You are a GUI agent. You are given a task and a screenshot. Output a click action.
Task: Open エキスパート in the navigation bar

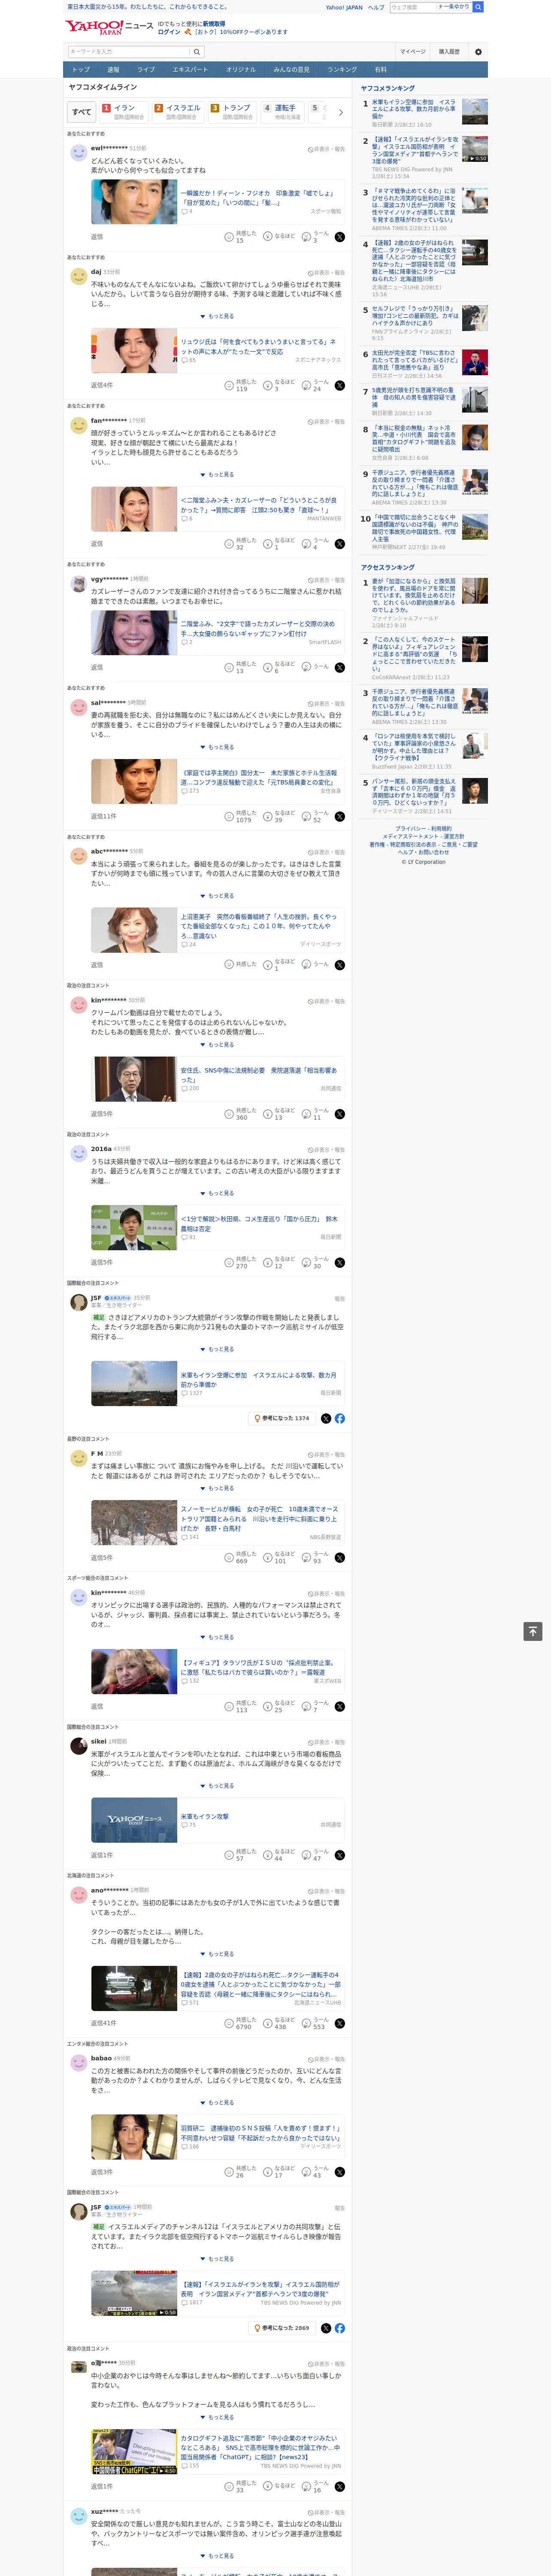tap(190, 70)
